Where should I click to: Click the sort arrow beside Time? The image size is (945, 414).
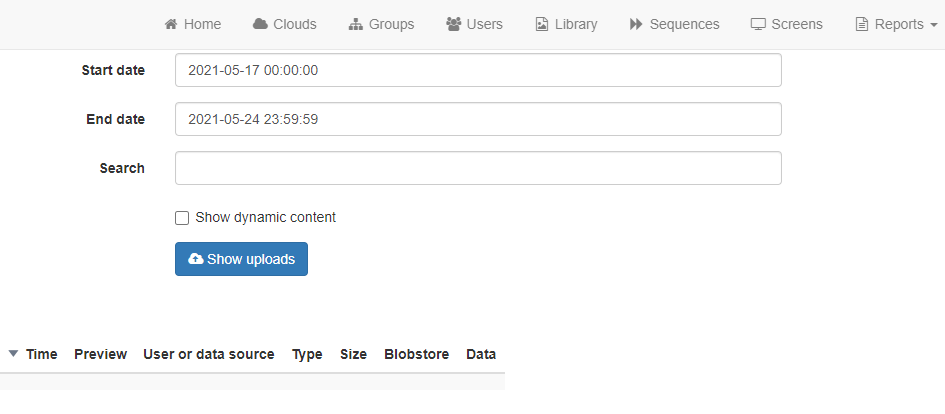13,354
